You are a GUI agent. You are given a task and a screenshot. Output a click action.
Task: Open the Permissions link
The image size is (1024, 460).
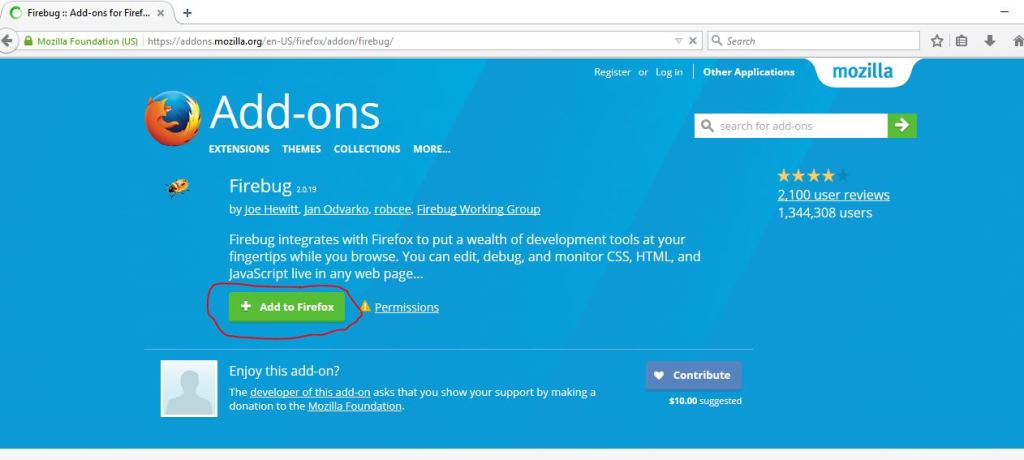[x=407, y=307]
